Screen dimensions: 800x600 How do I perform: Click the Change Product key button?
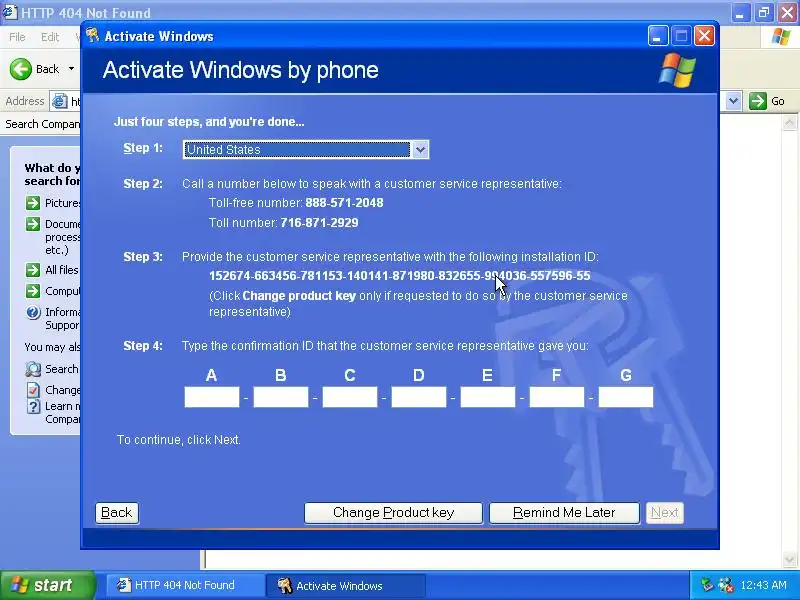pyautogui.click(x=393, y=513)
